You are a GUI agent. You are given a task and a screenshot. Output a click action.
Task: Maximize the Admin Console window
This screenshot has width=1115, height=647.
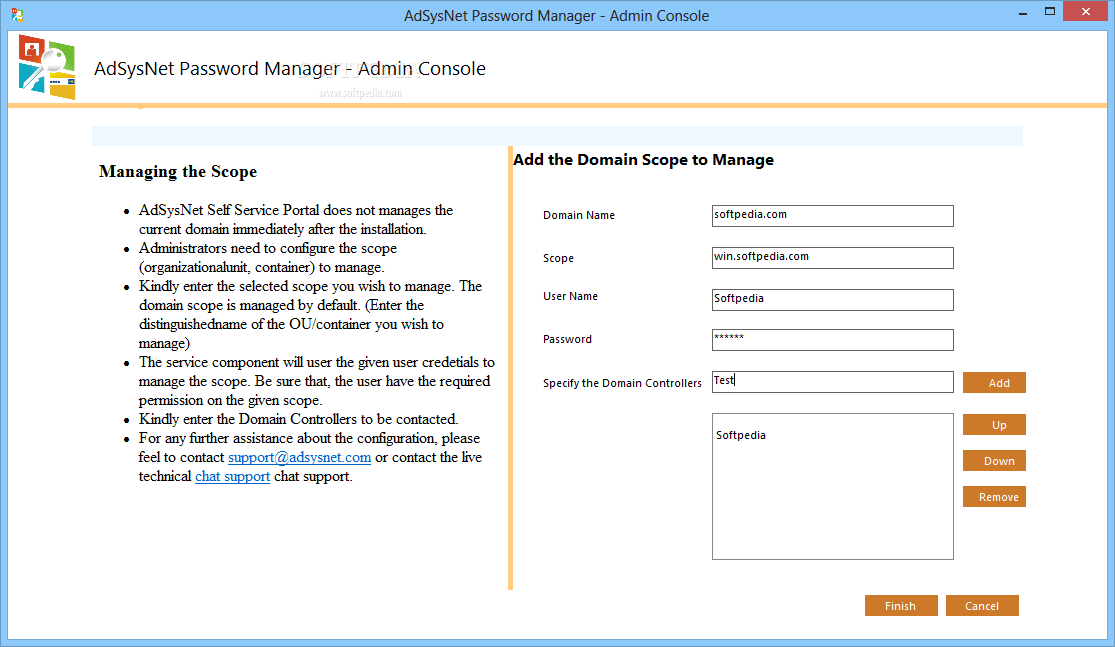(x=1050, y=12)
